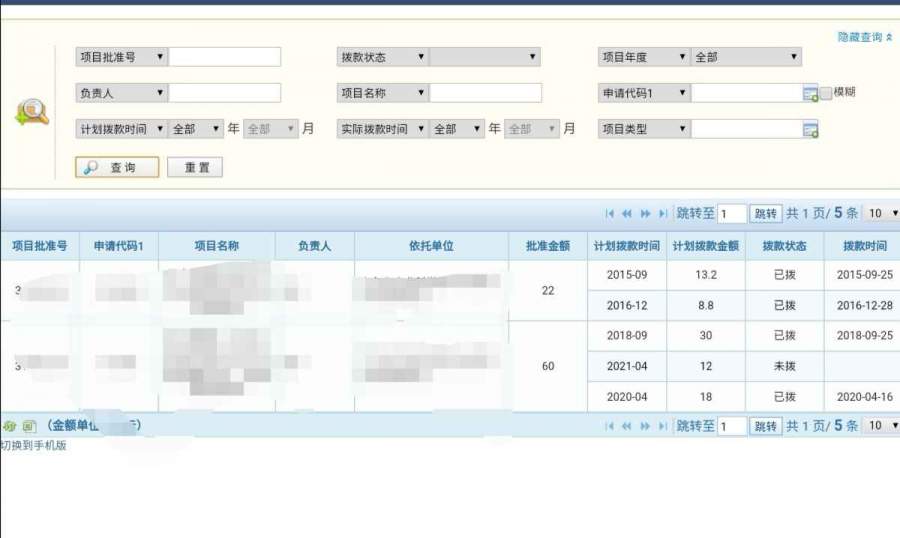Click the export icon left of 金额单位
The width and height of the screenshot is (900, 538).
pos(29,426)
